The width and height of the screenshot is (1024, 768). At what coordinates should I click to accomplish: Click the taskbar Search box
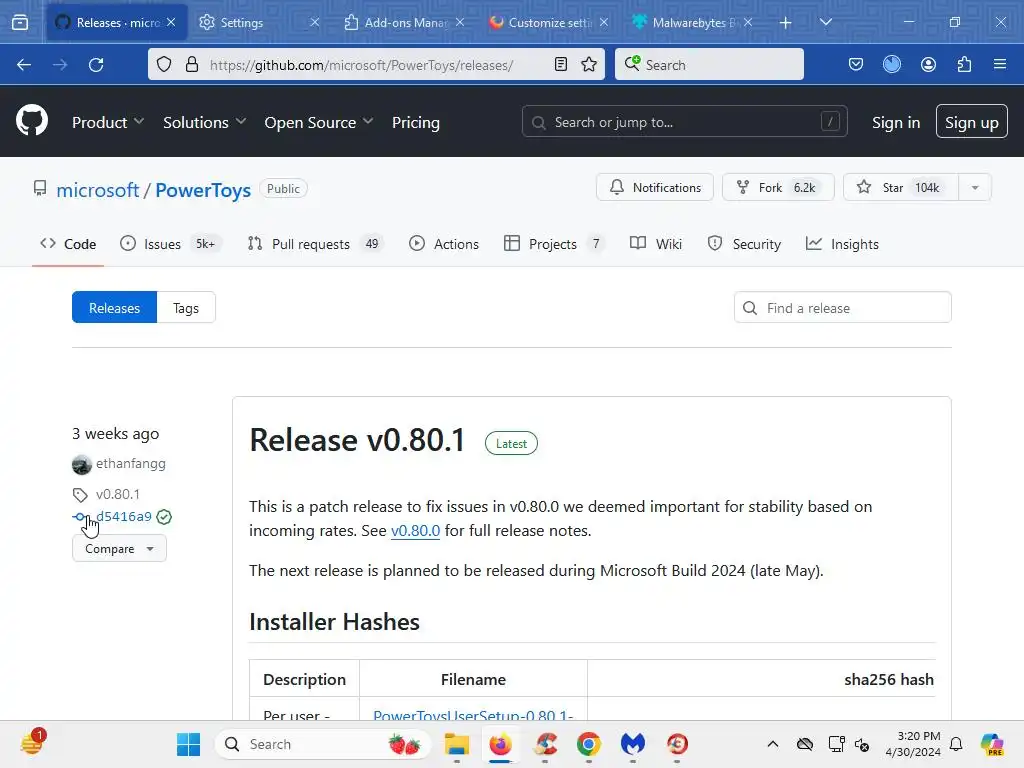pyautogui.click(x=323, y=744)
